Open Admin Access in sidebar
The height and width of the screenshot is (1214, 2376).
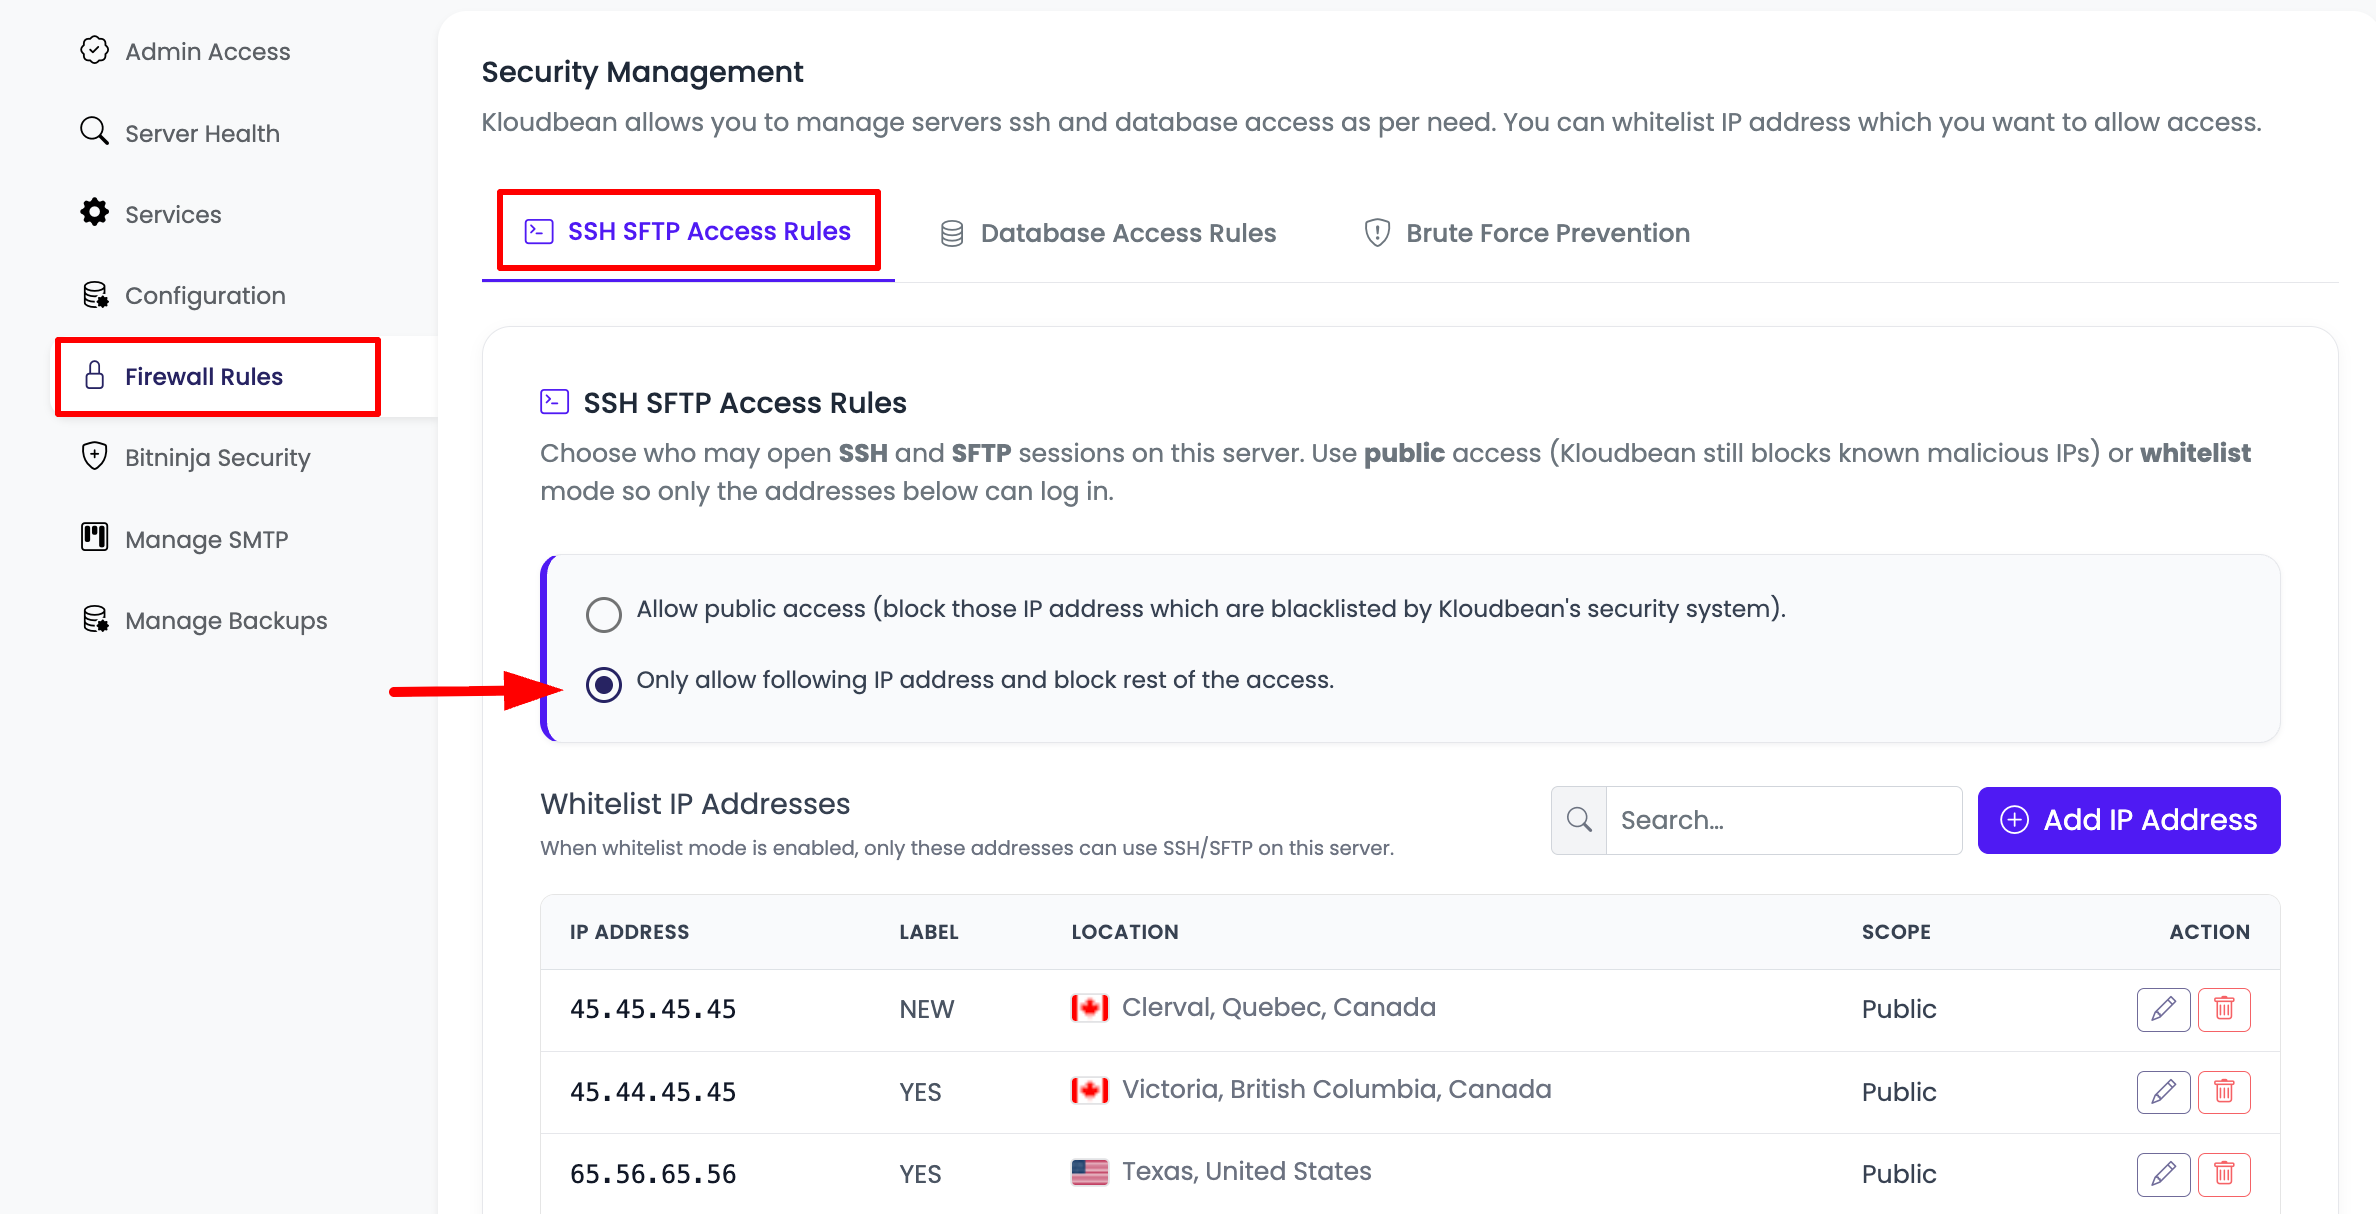click(x=207, y=51)
